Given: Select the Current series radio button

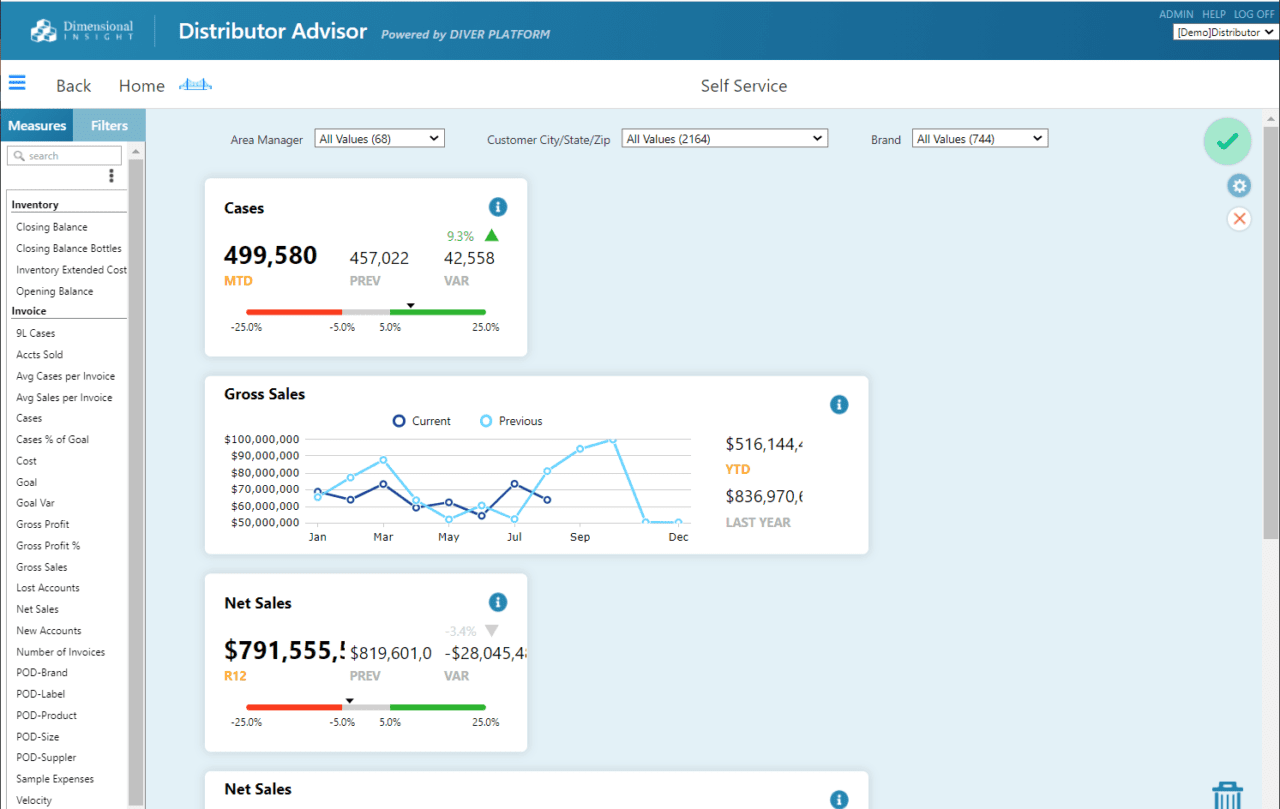Looking at the screenshot, I should click(x=399, y=421).
